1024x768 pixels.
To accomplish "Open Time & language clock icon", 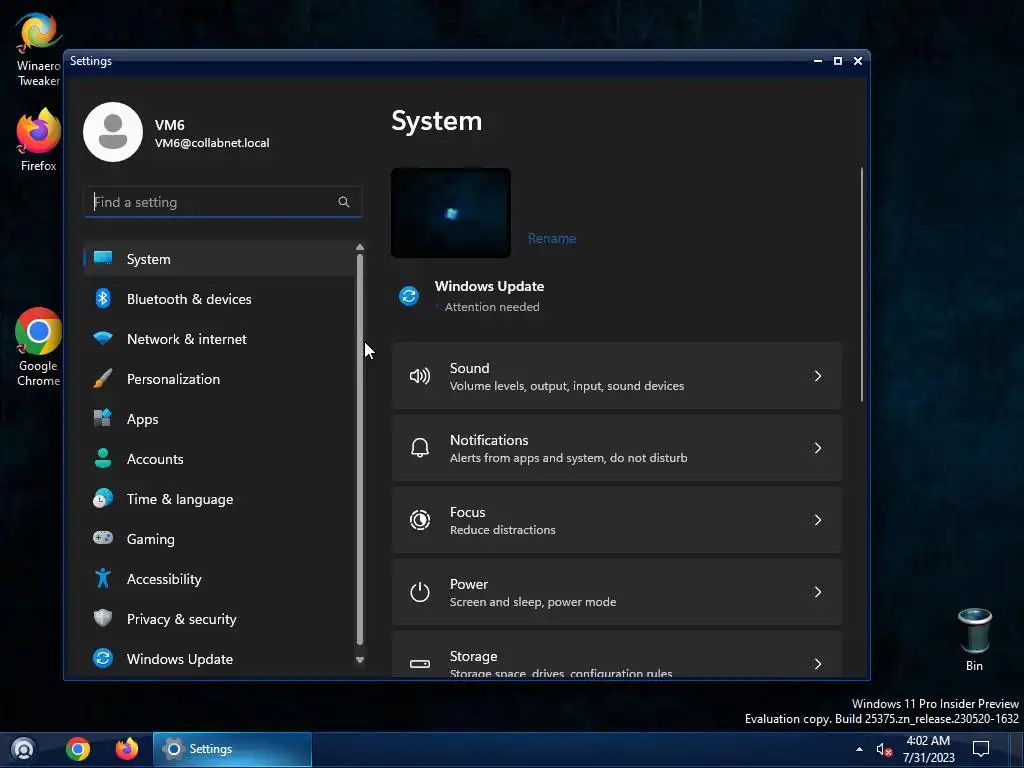I will tap(103, 498).
